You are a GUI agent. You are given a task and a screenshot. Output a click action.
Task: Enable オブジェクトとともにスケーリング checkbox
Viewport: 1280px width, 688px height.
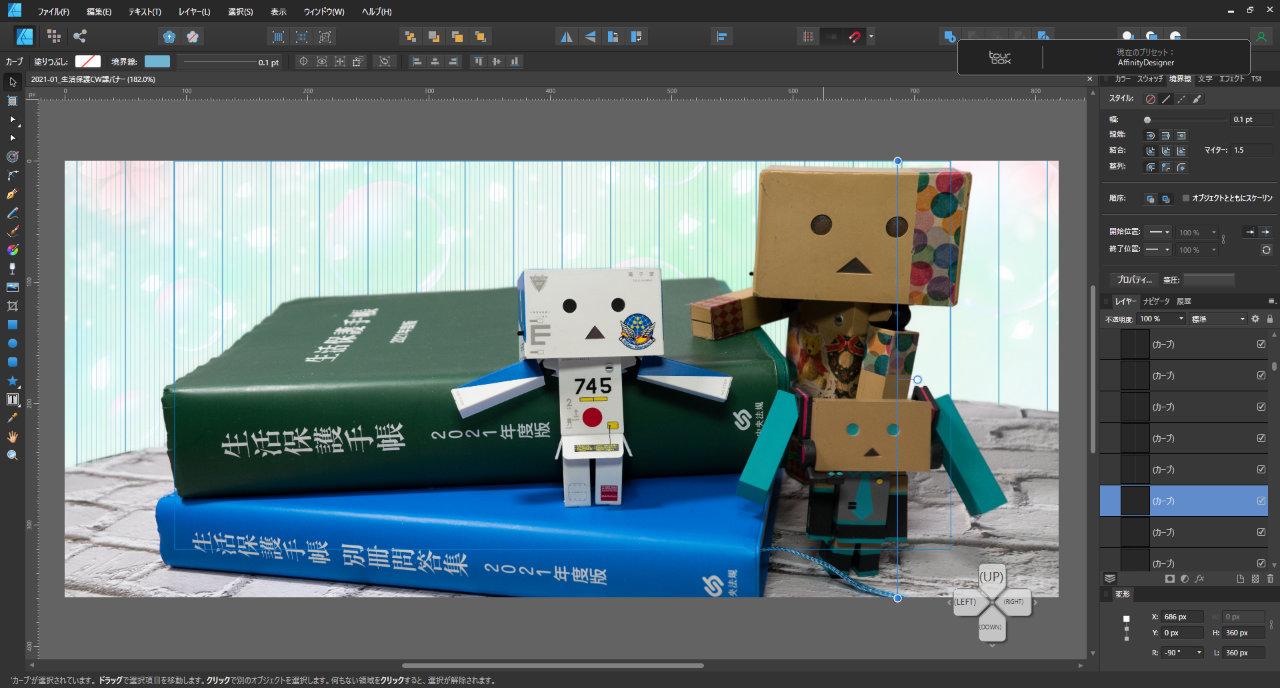click(x=1186, y=198)
